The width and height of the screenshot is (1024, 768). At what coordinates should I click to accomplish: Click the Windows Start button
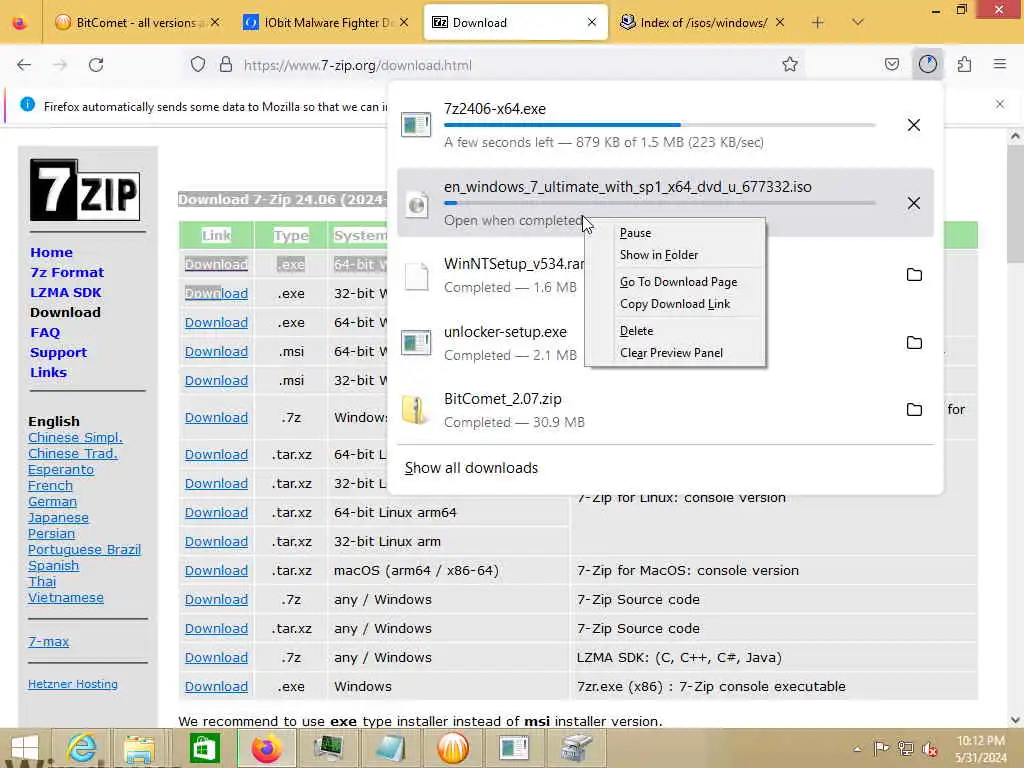click(x=25, y=748)
